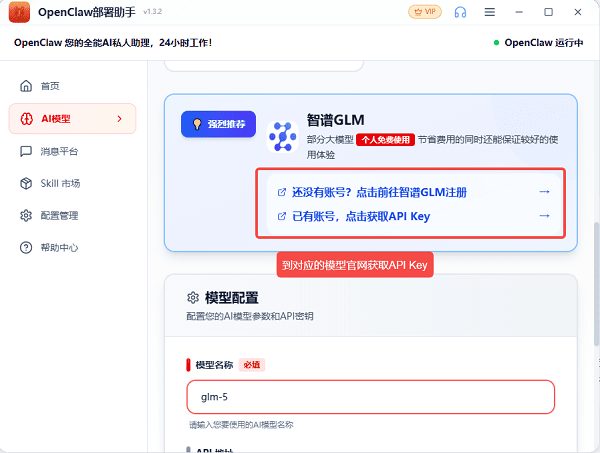Click the chat bubble icon beside 消息平台
The height and width of the screenshot is (453, 600).
pyautogui.click(x=26, y=152)
